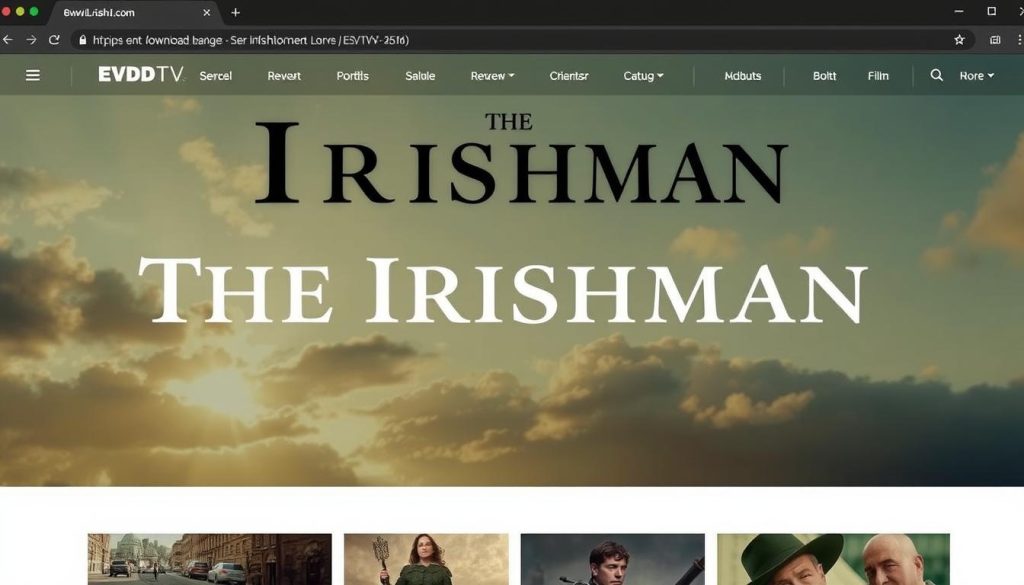Screen dimensions: 1024x585
Task: Open the city street thumbnail
Action: [x=210, y=559]
